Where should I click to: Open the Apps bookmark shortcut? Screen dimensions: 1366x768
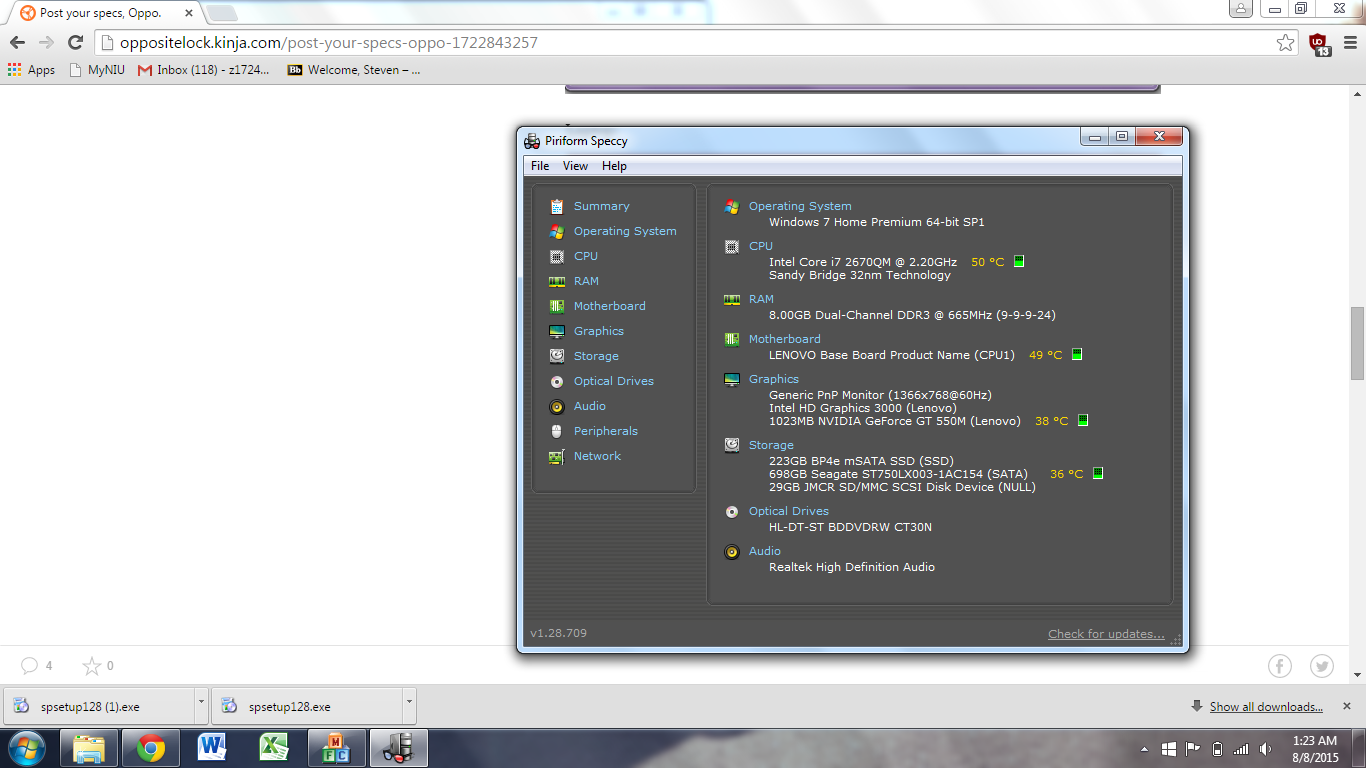point(31,70)
